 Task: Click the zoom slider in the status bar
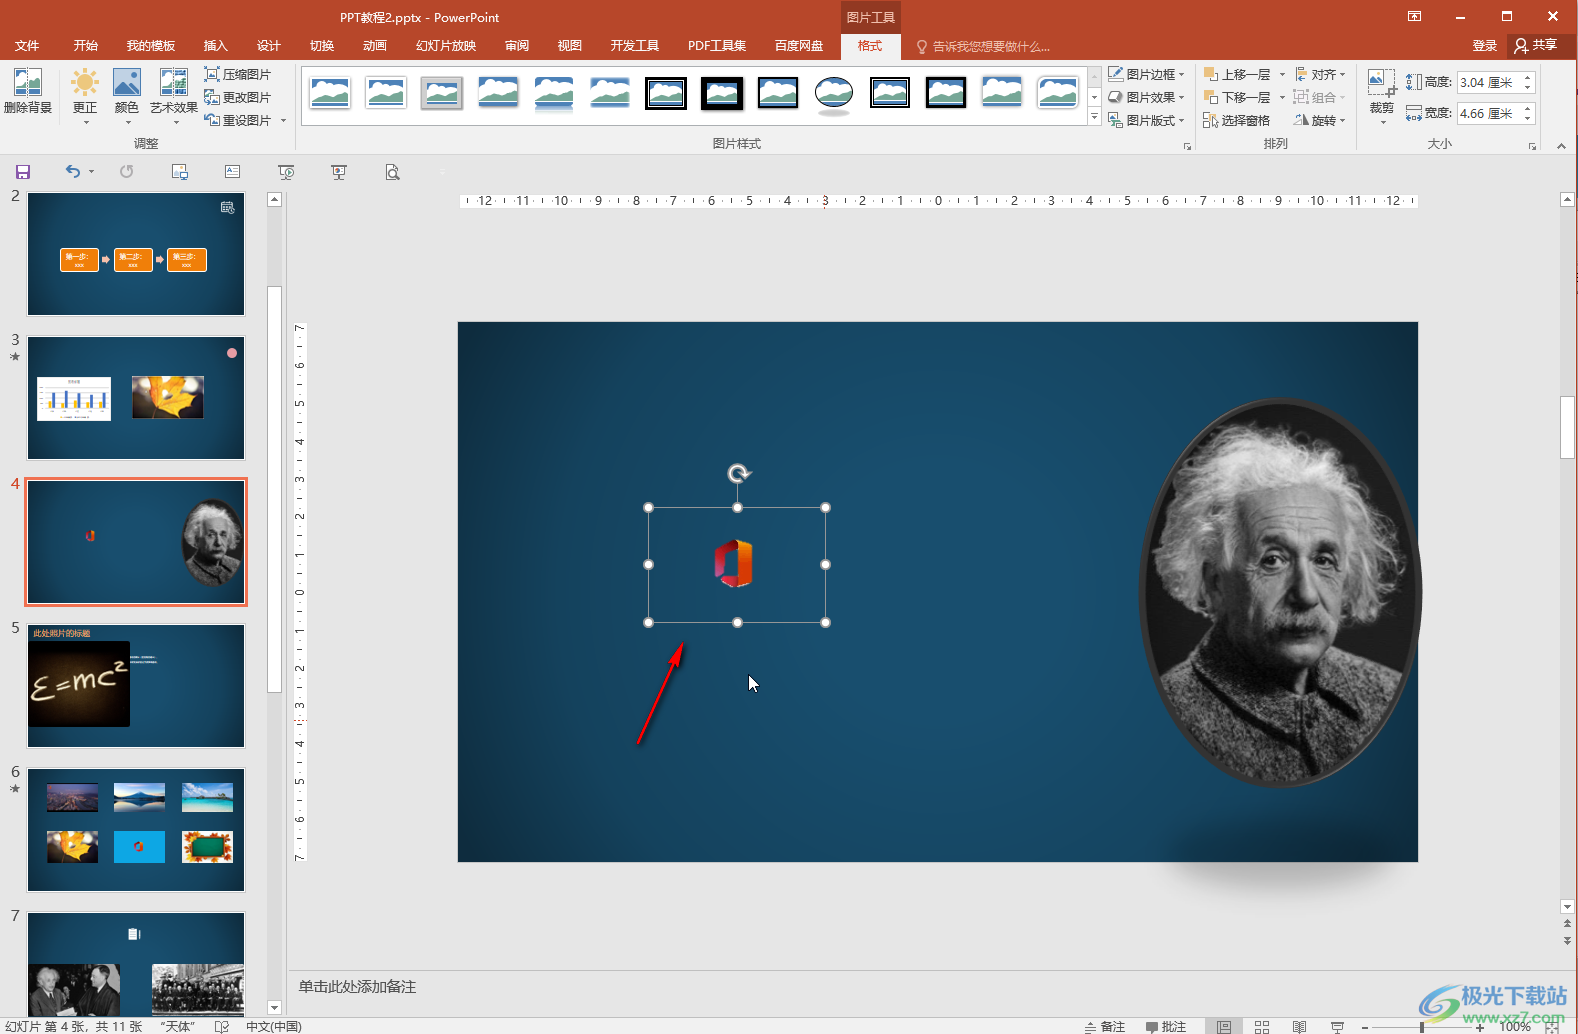click(x=1422, y=1027)
